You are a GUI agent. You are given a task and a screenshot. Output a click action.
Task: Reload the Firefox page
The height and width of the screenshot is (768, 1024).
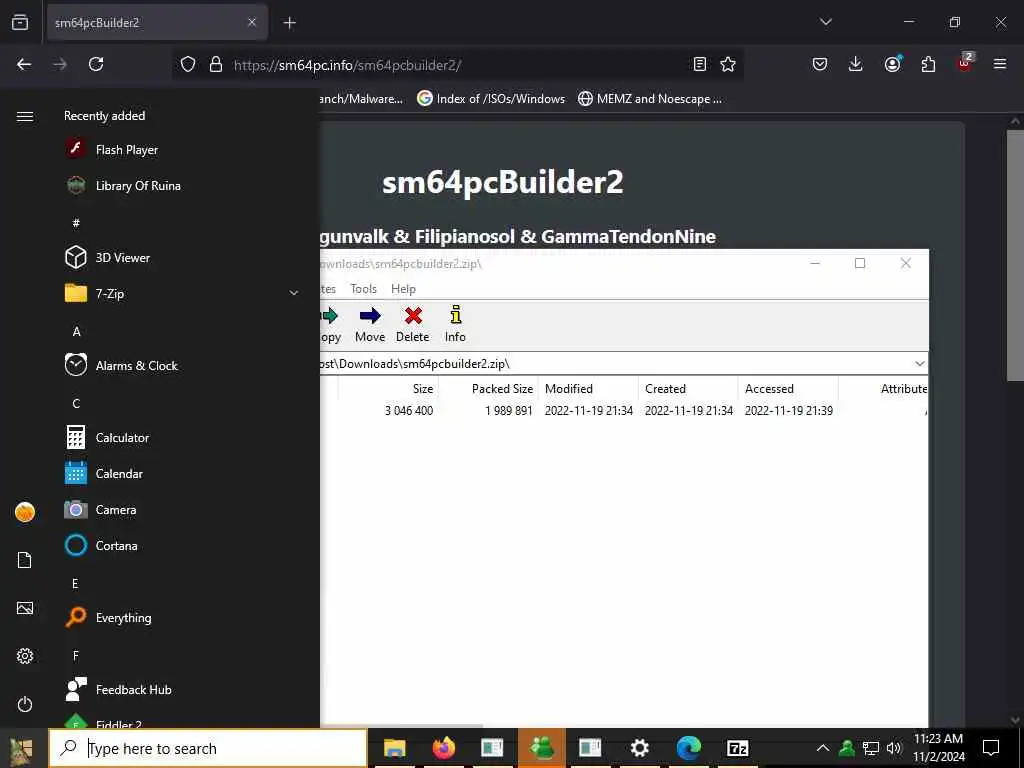(x=96, y=64)
